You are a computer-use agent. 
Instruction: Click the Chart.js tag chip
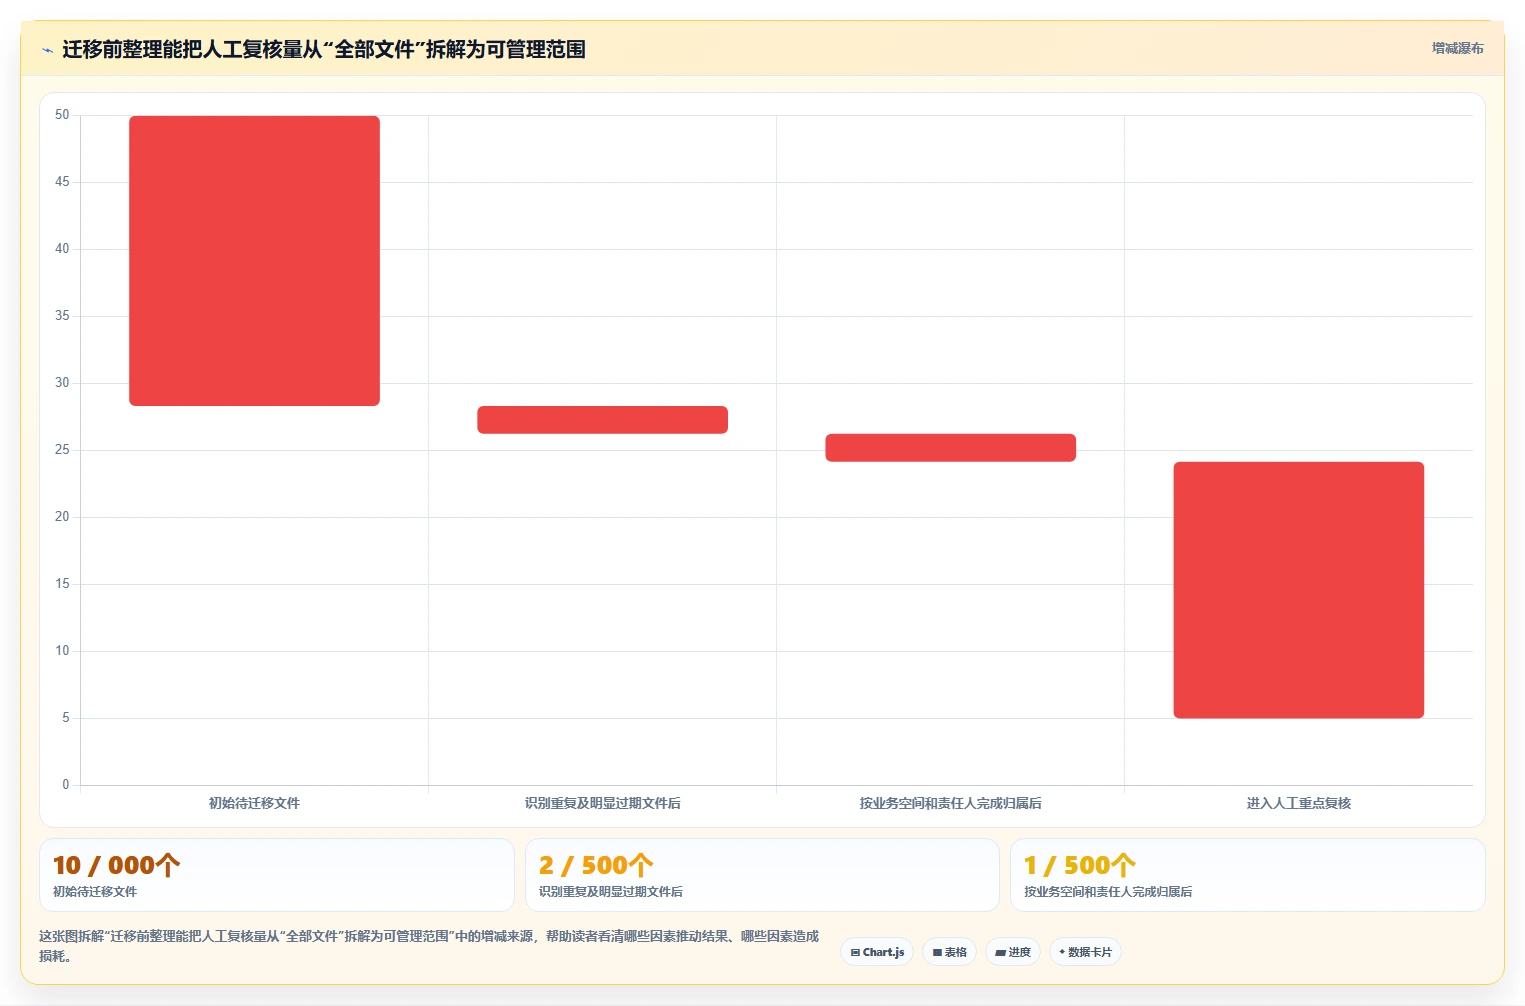point(877,952)
